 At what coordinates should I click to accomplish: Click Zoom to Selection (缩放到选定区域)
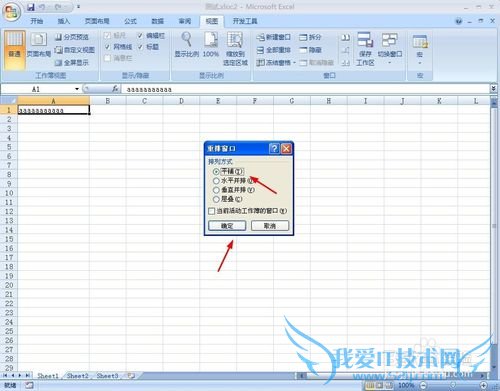[x=235, y=49]
